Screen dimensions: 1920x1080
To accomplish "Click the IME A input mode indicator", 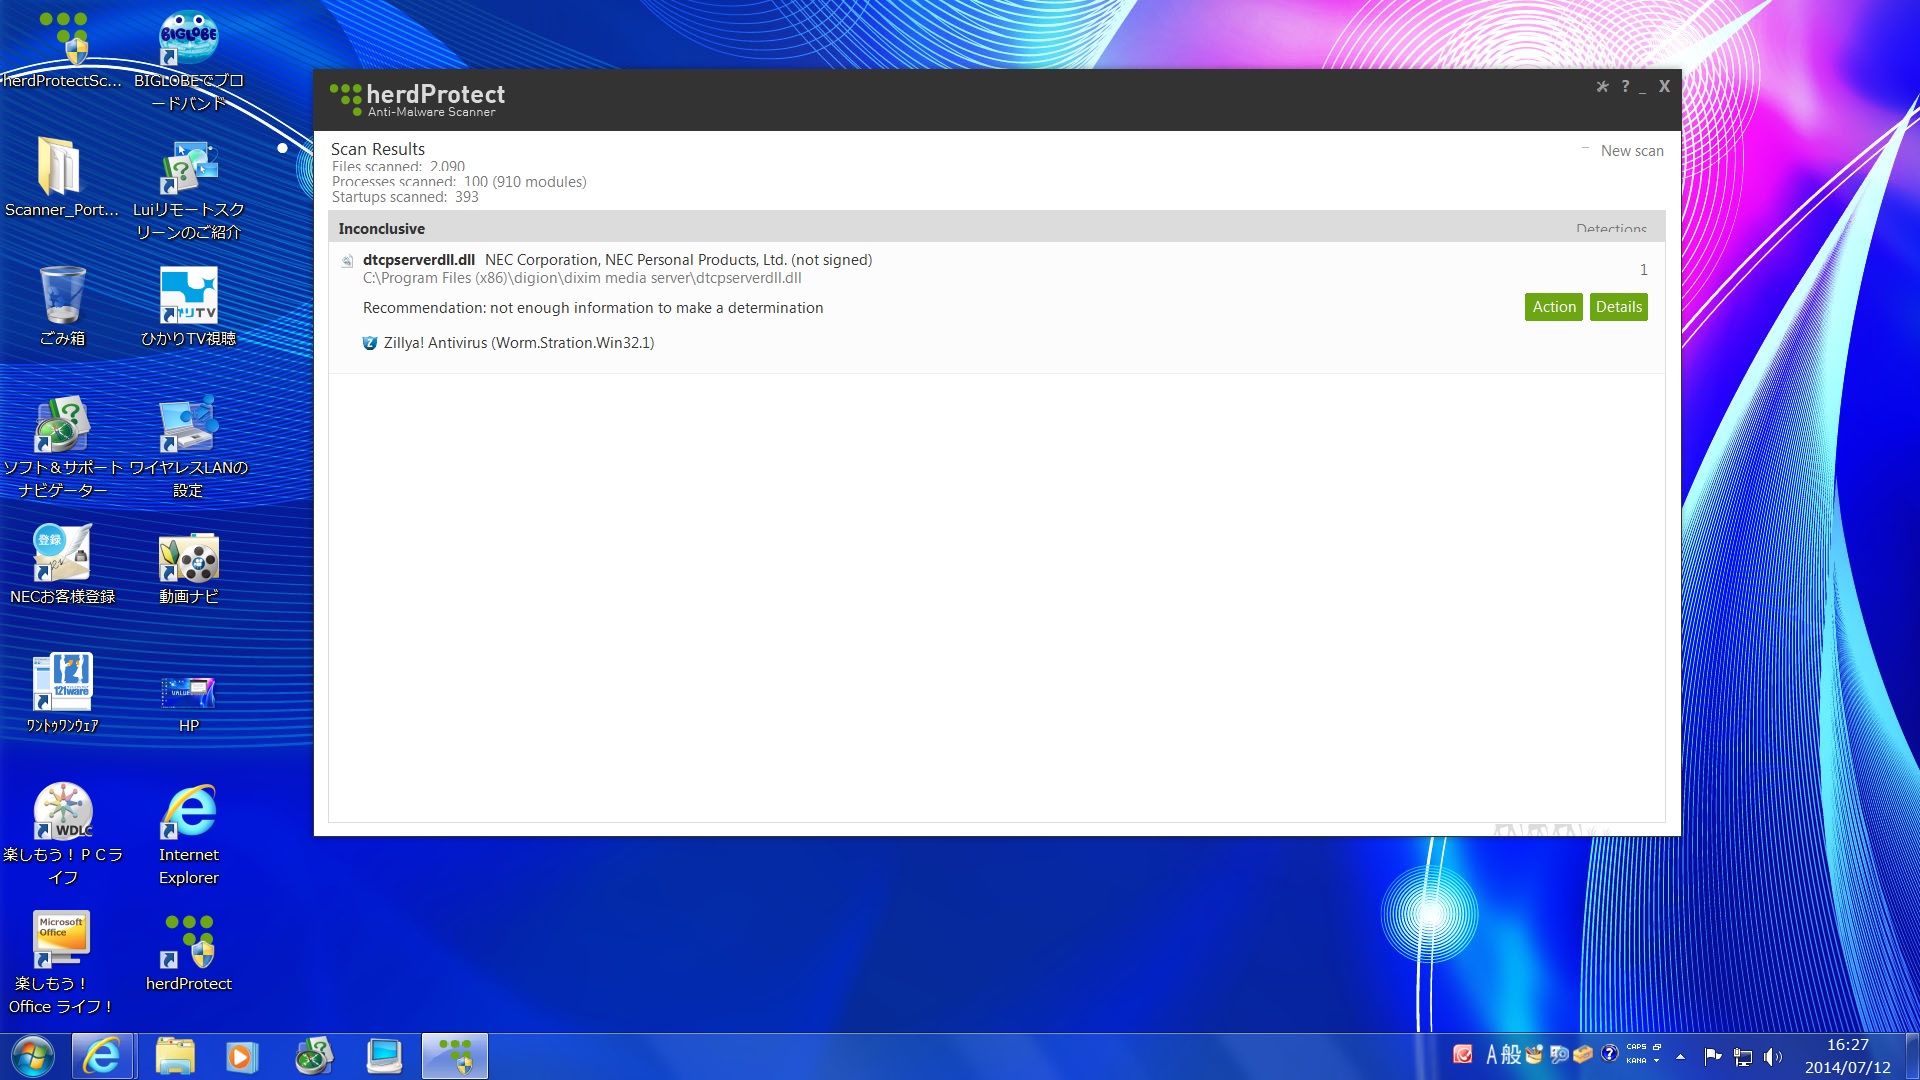I will pyautogui.click(x=1492, y=1055).
